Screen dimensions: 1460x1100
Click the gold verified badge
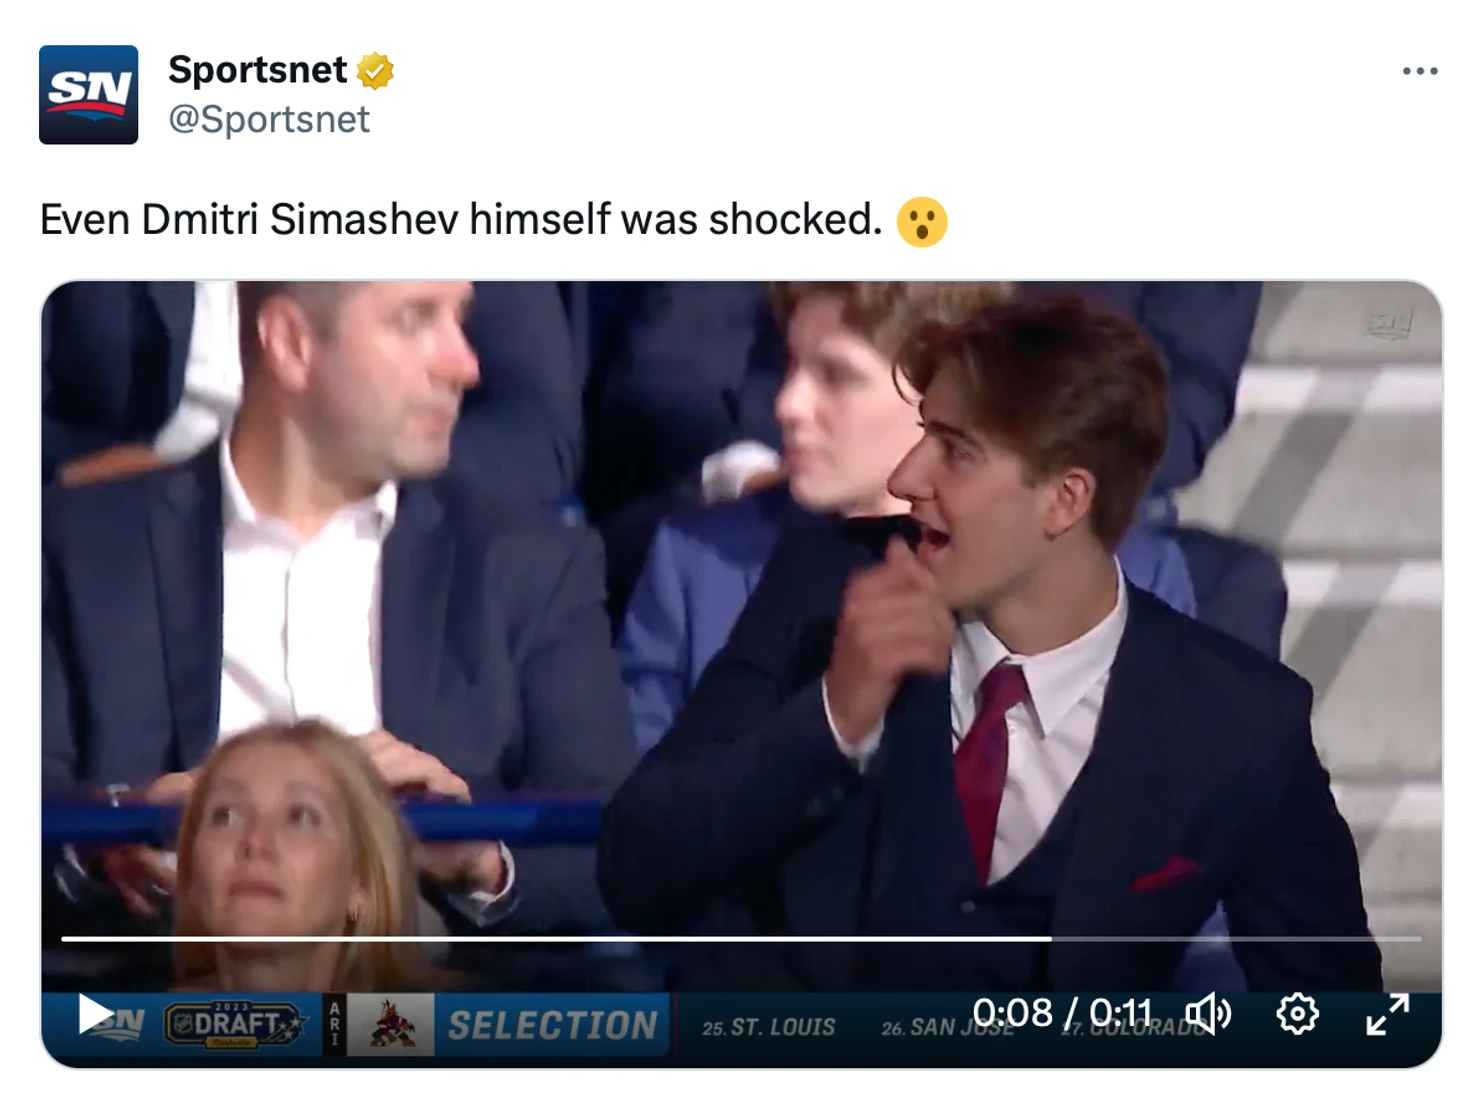[x=375, y=71]
